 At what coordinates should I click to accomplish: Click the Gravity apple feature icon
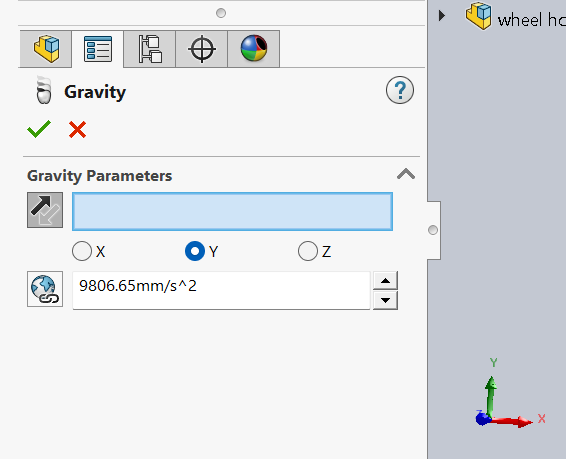coord(44,90)
